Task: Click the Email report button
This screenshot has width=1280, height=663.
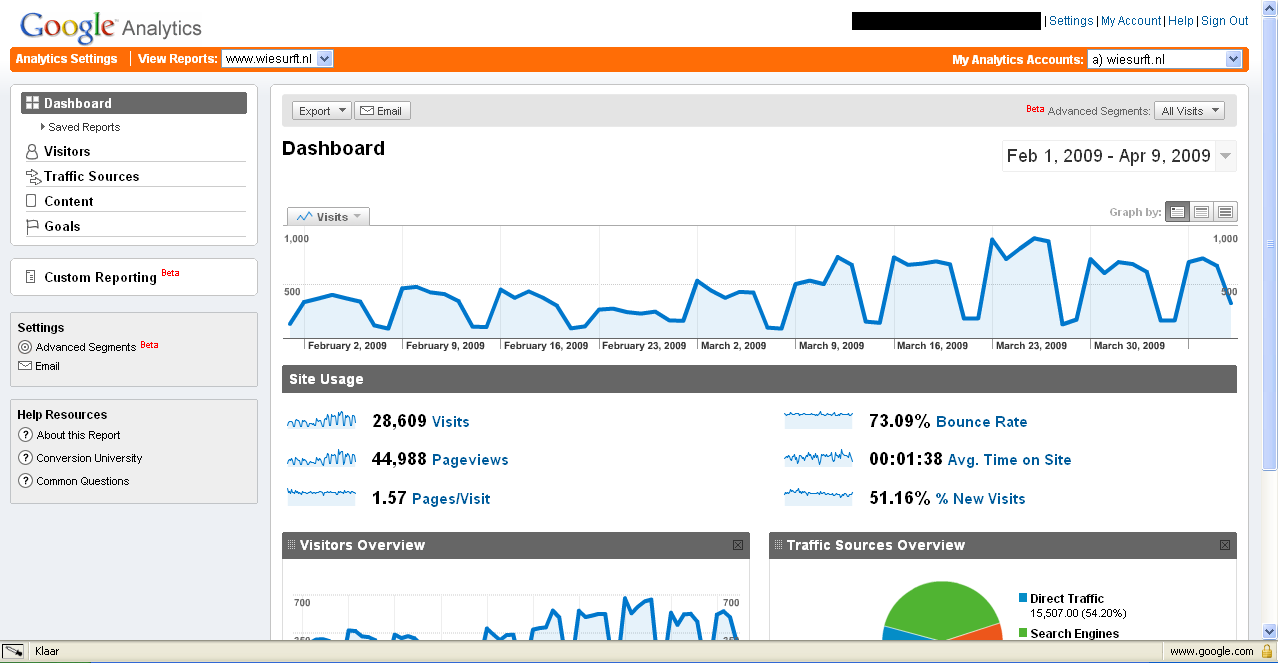Action: [382, 111]
